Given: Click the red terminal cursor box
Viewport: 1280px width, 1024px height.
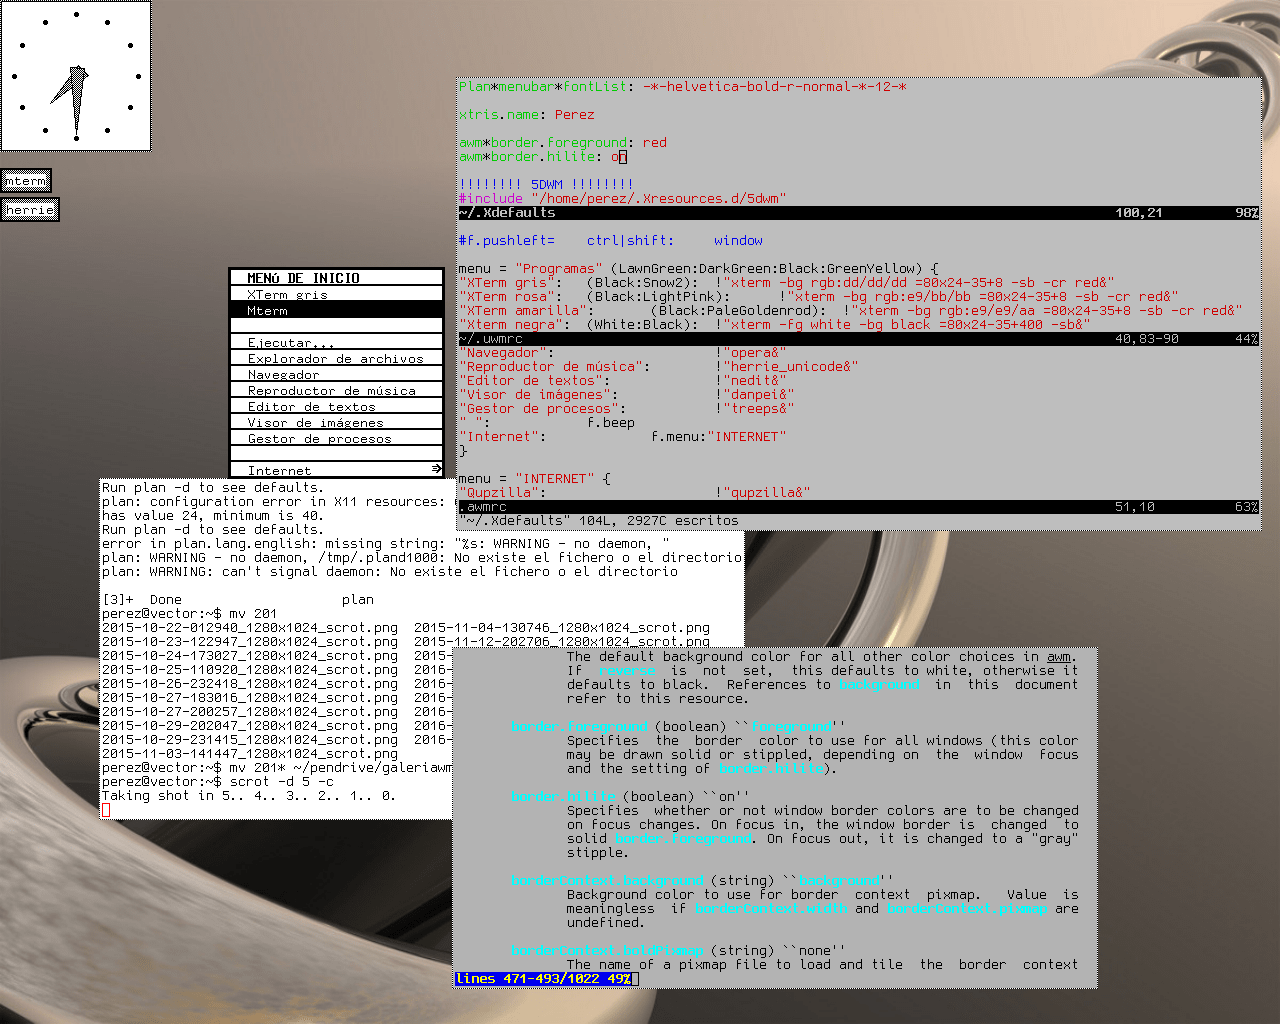Looking at the screenshot, I should point(106,810).
